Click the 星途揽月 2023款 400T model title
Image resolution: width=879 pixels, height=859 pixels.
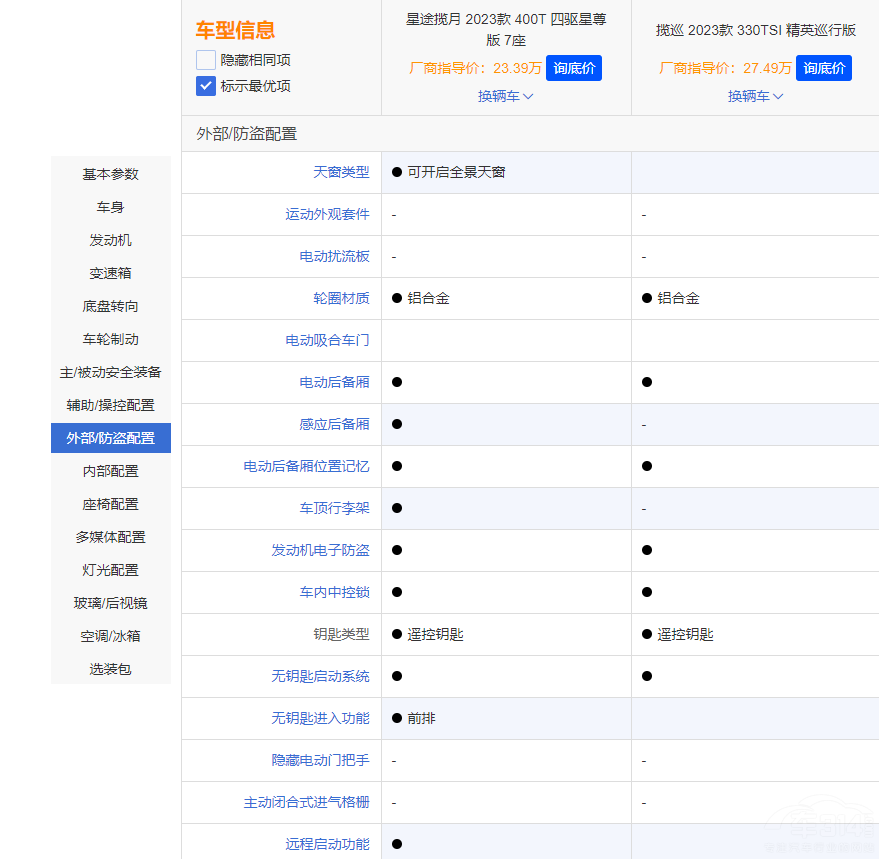506,29
